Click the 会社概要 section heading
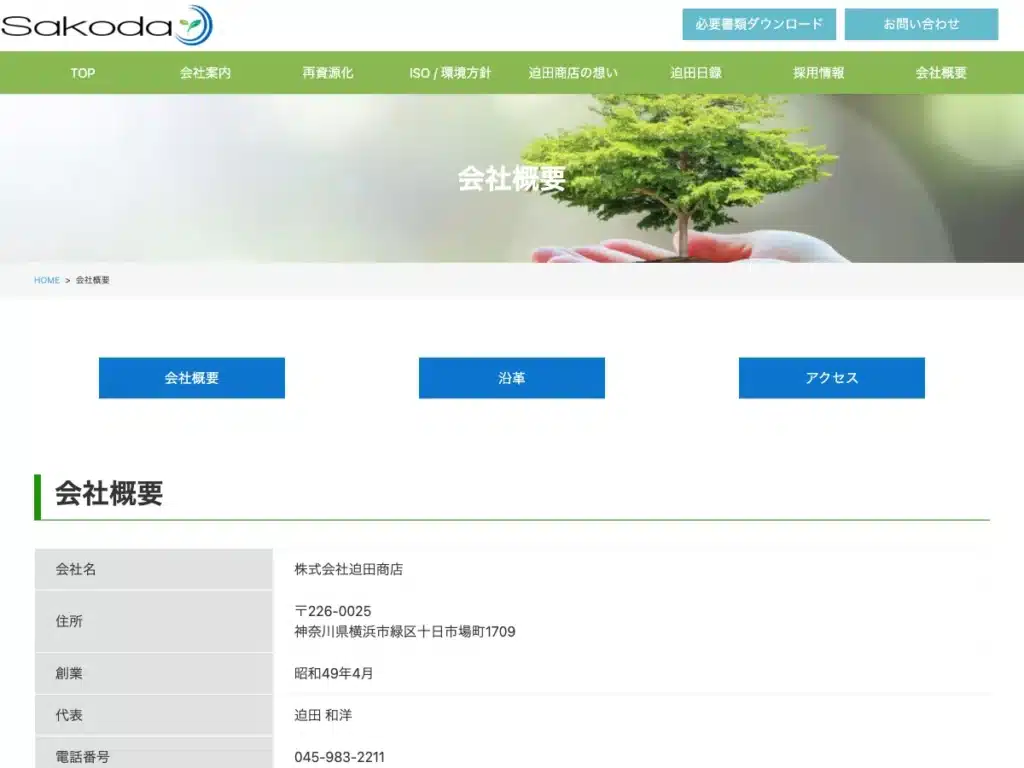Screen dimensions: 1024x768 (109, 494)
